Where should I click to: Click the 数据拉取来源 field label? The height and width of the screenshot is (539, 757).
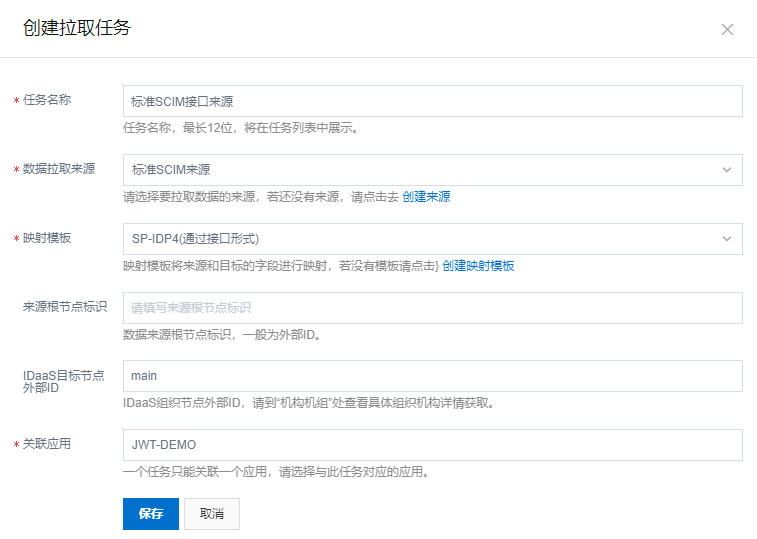click(x=59, y=169)
